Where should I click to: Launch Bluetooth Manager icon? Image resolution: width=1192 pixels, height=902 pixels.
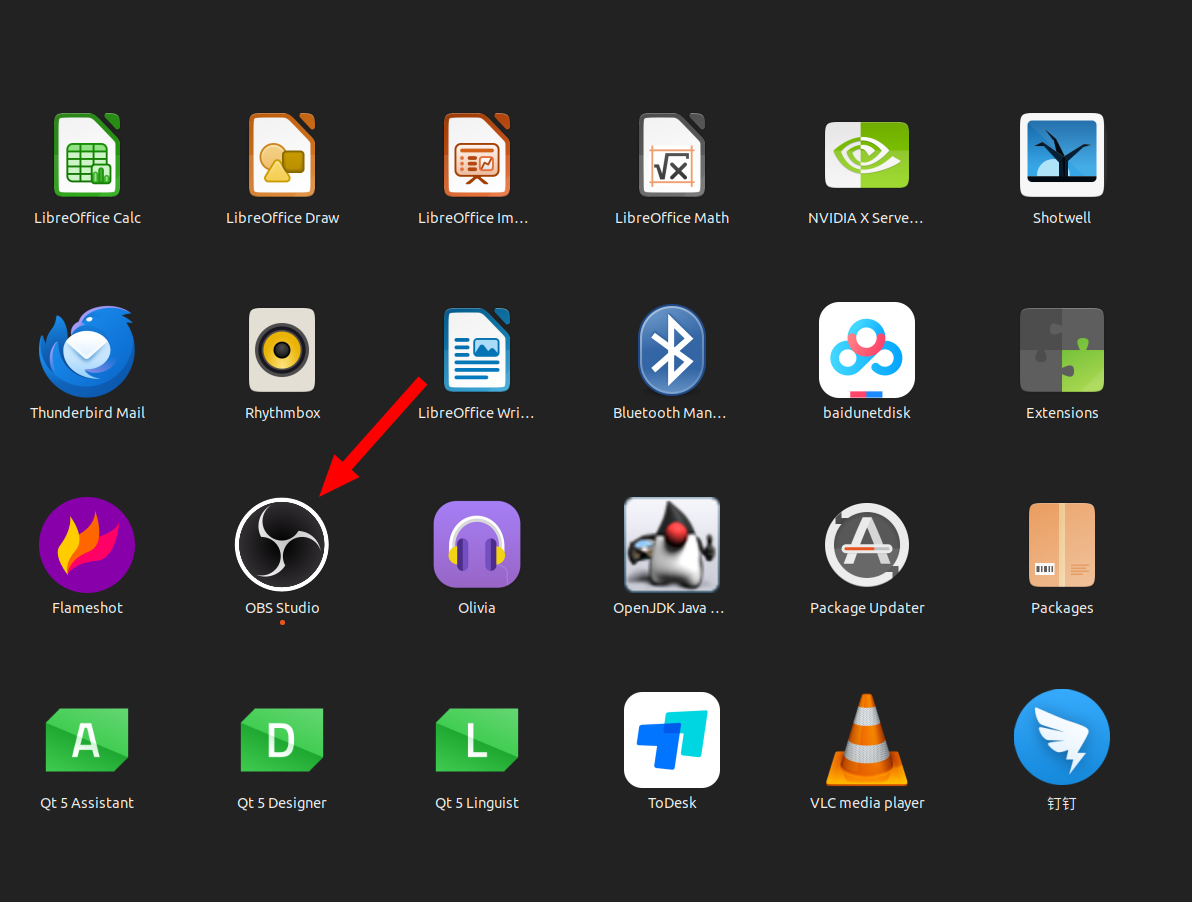pyautogui.click(x=672, y=350)
